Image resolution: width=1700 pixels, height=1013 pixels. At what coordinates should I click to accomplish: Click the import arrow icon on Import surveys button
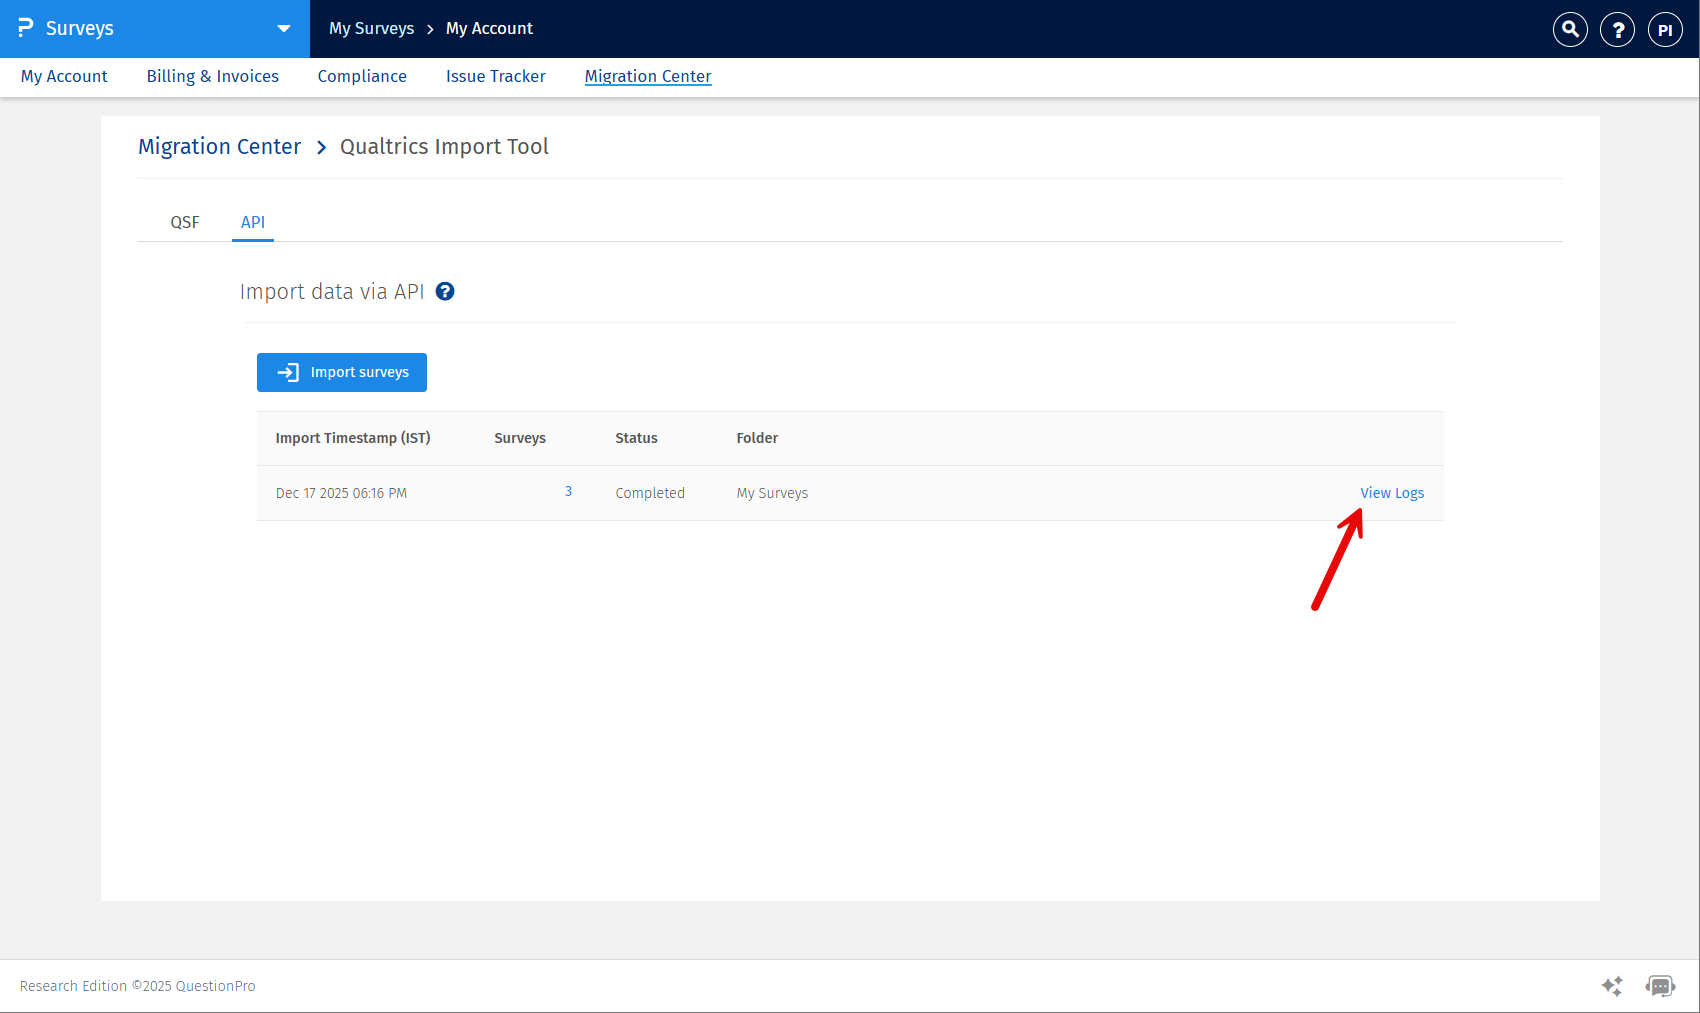(x=287, y=372)
